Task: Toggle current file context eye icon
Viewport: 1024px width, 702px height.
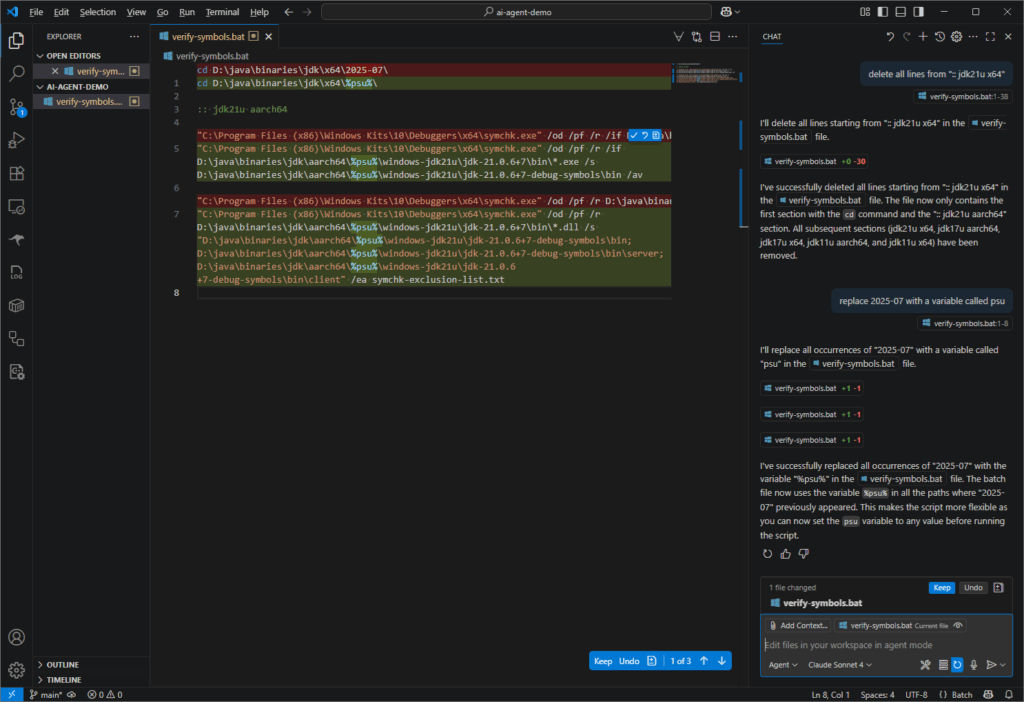Action: (x=958, y=625)
